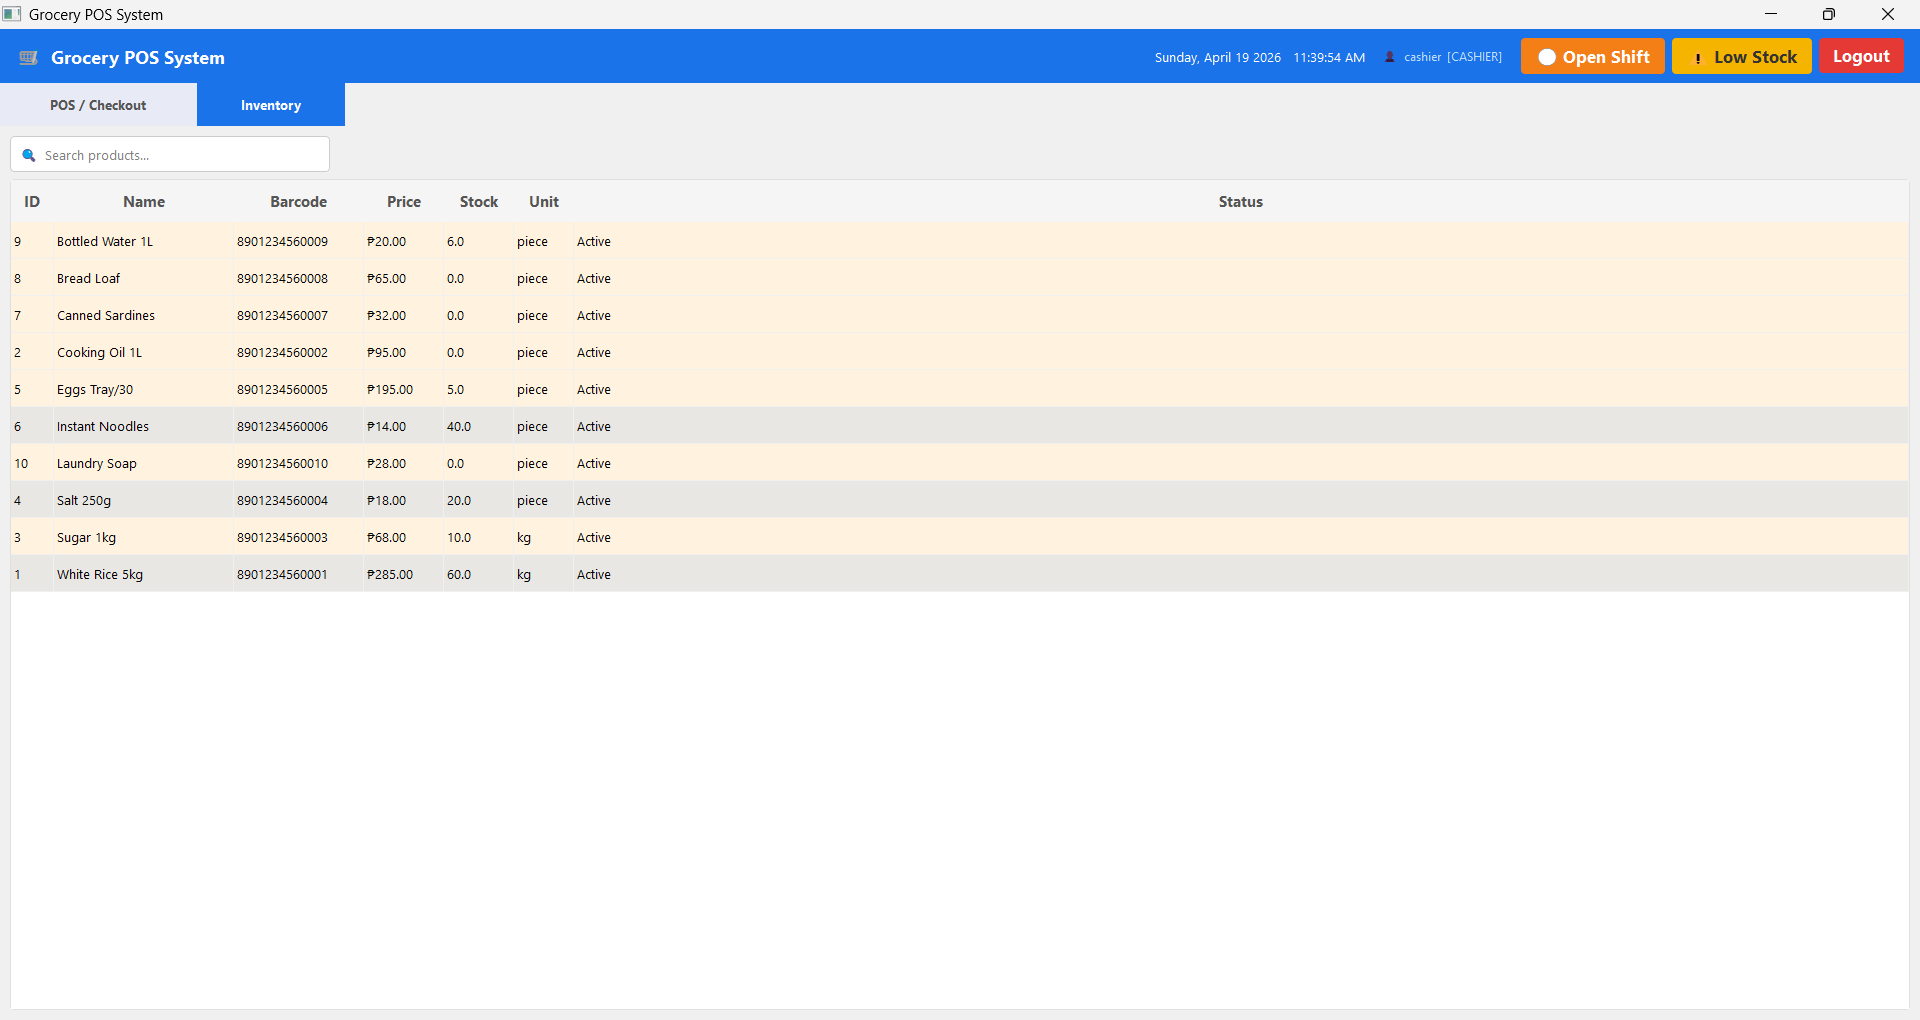
Task: Click the cashier [CASHIER] user label
Action: (1452, 57)
